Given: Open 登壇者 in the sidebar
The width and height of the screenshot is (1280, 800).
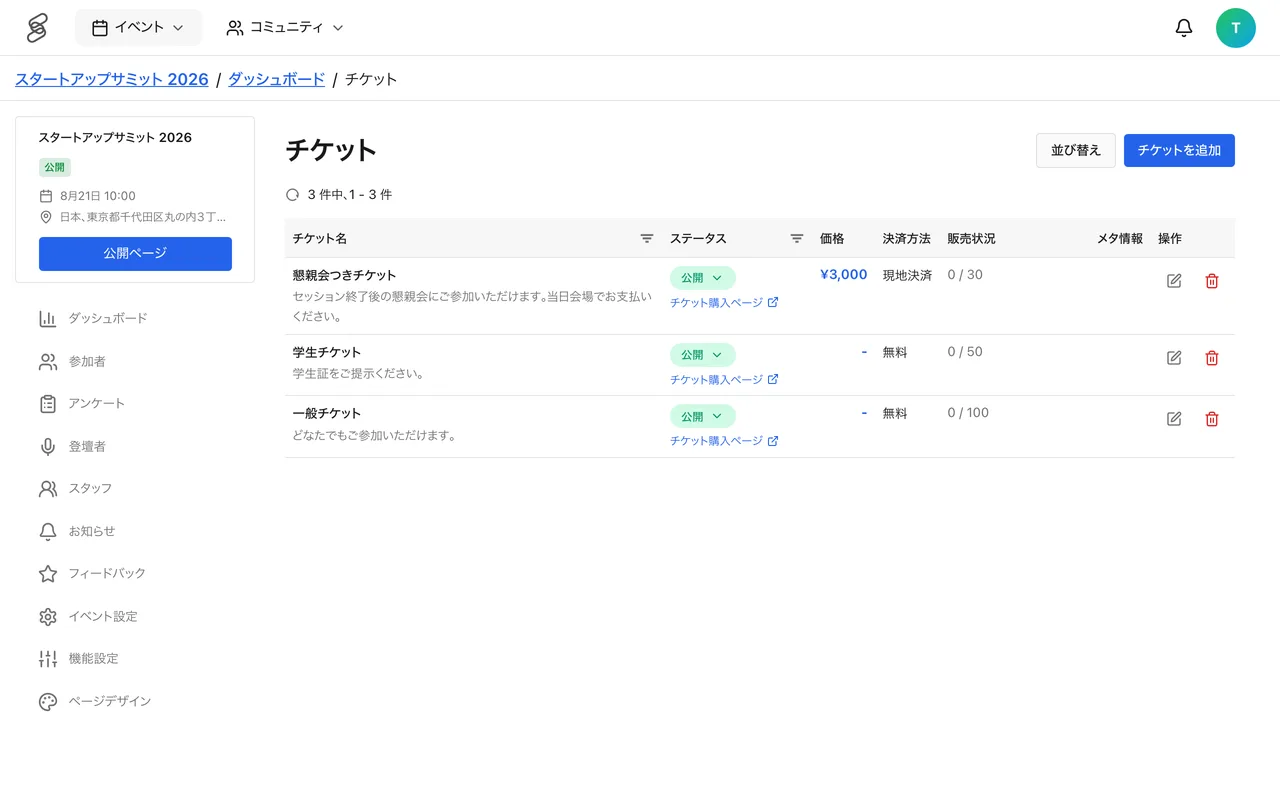Looking at the screenshot, I should click(x=73, y=446).
